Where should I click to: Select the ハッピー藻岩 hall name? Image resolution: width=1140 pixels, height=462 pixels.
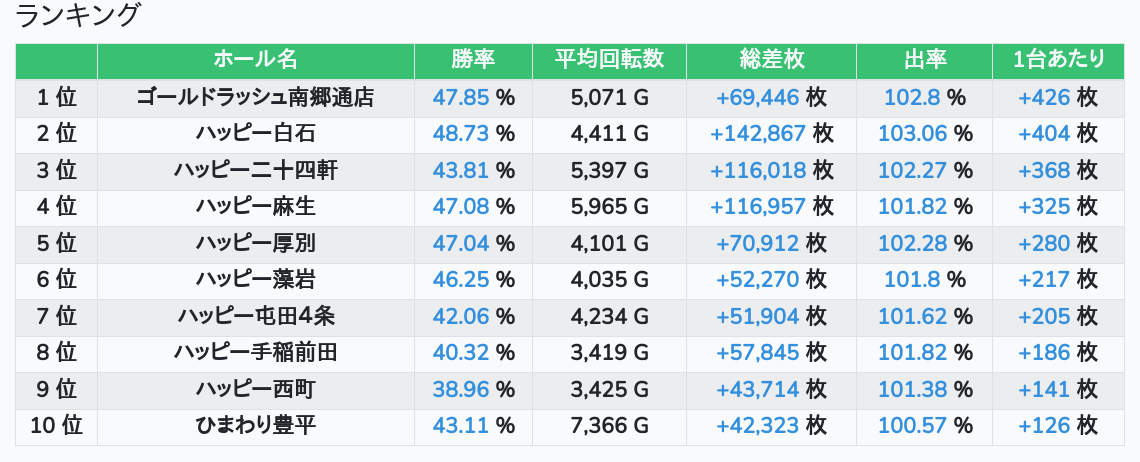pyautogui.click(x=255, y=279)
